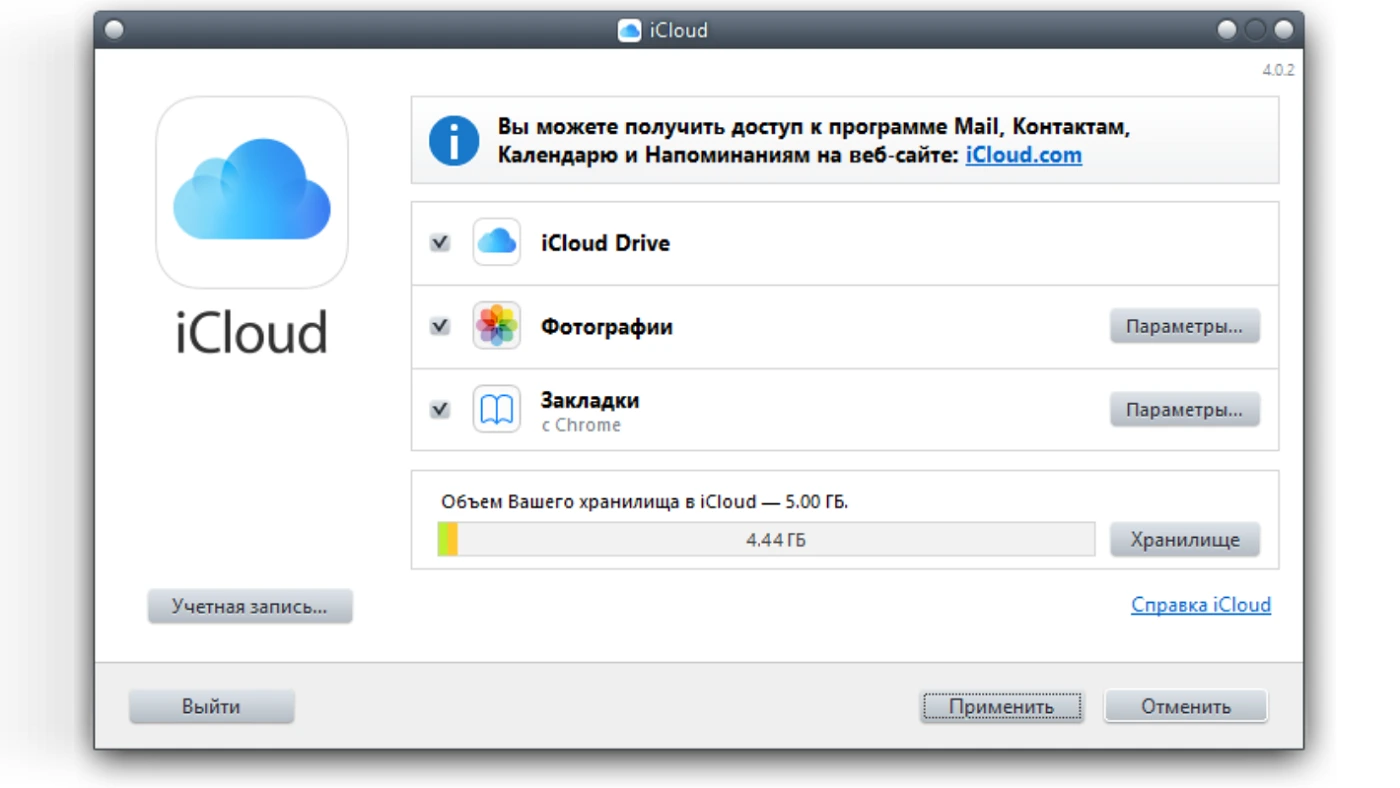This screenshot has width=1400, height=788.
Task: Click the Закладки open book icon
Action: 497,409
